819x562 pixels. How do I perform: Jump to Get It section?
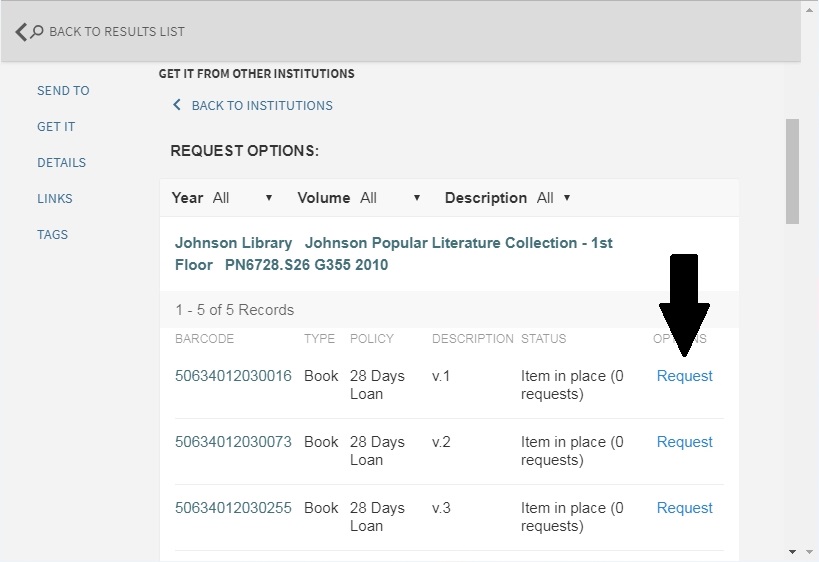coord(56,127)
